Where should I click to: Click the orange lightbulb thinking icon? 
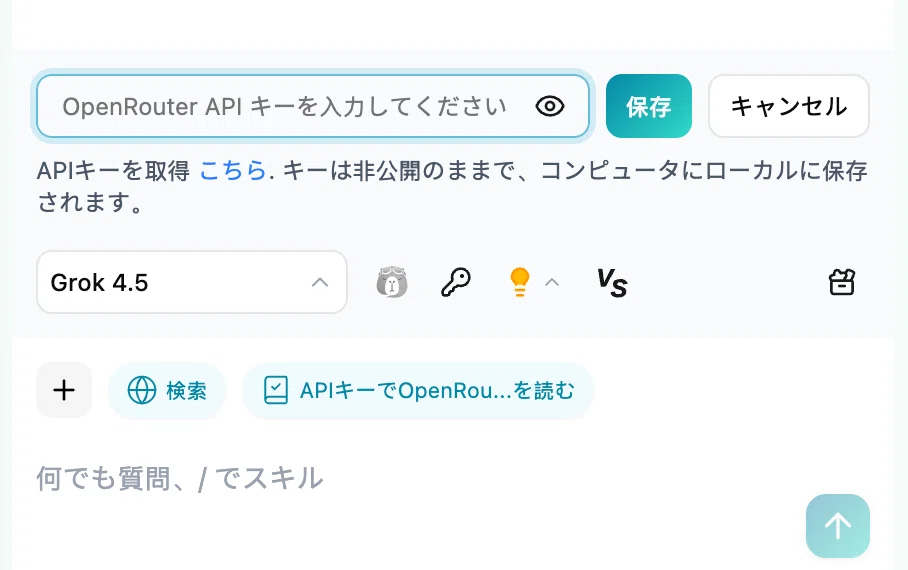point(519,282)
